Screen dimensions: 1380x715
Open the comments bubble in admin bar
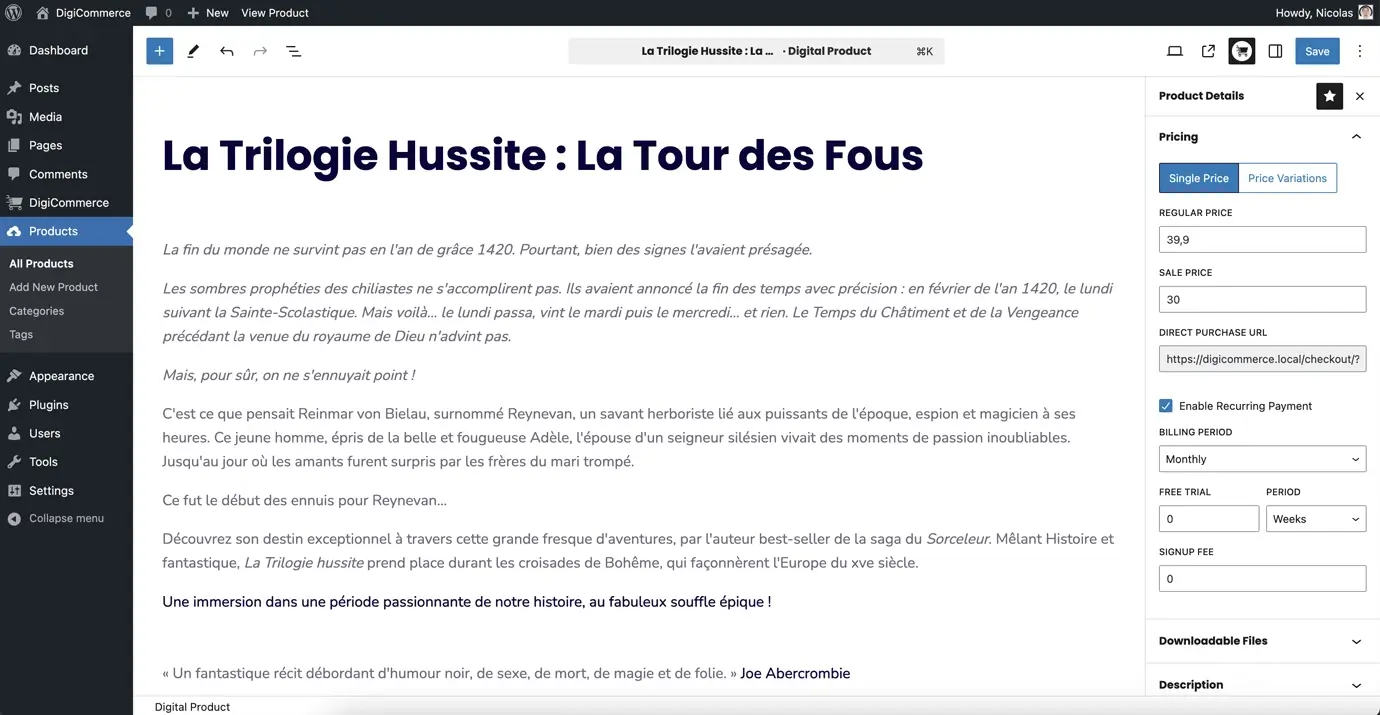pos(158,13)
